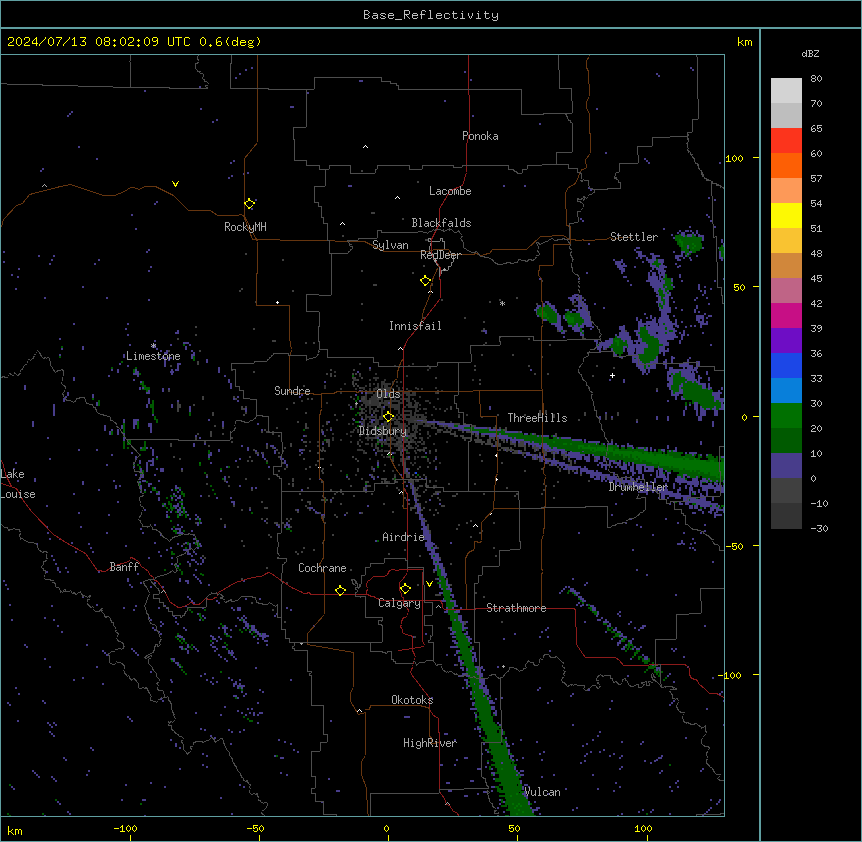Click the dBZ legend heading

tap(810, 54)
